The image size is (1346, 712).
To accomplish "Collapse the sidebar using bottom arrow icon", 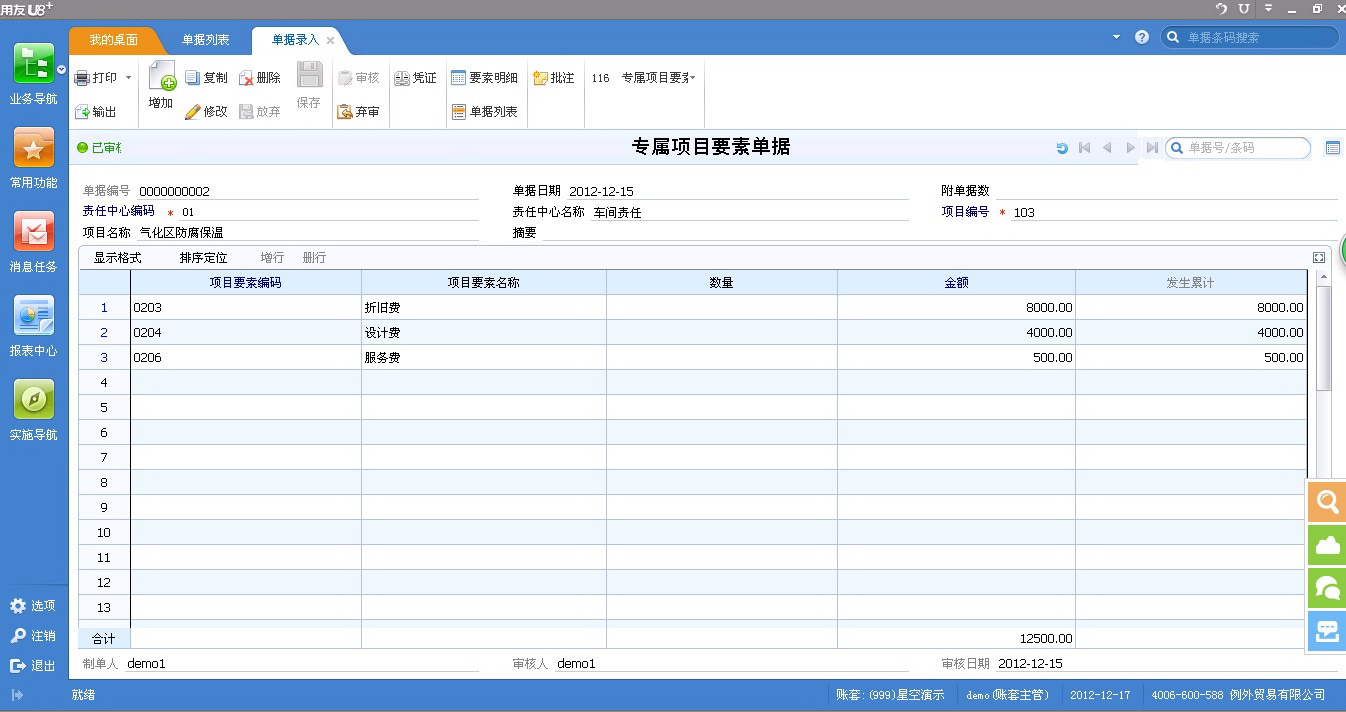I will pyautogui.click(x=17, y=694).
